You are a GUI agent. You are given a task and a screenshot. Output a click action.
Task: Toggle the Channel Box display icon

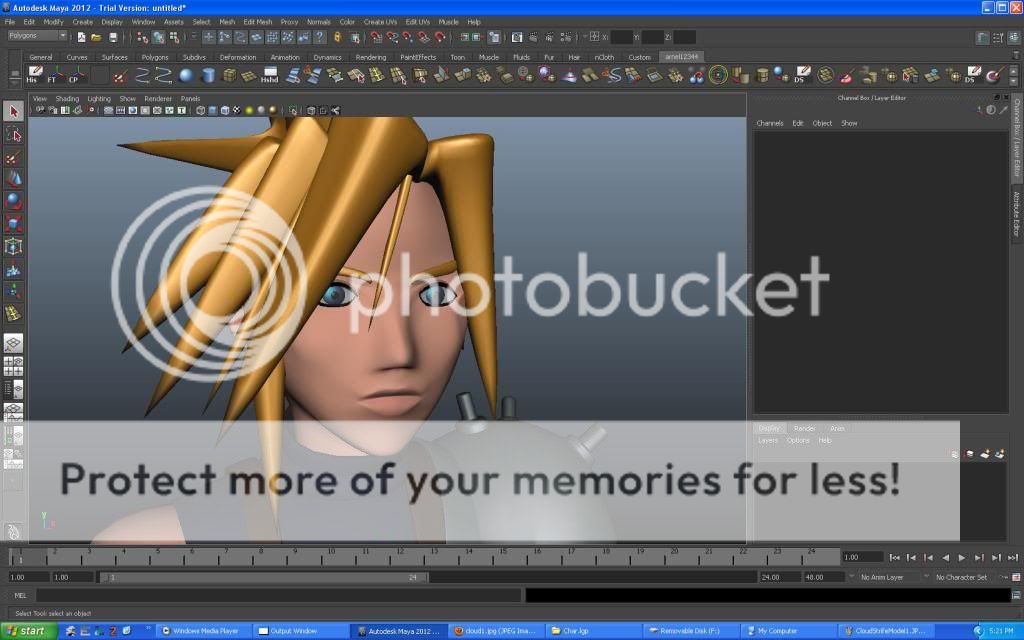[x=1014, y=37]
